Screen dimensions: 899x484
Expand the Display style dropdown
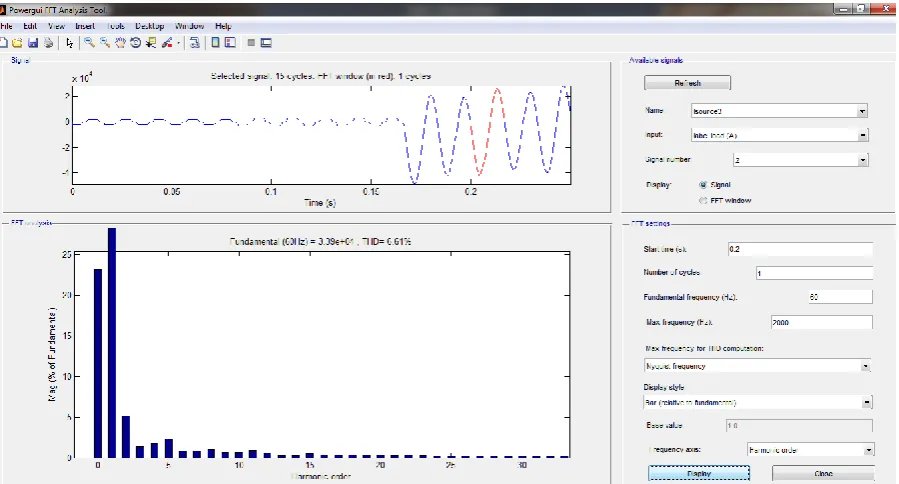tap(867, 403)
